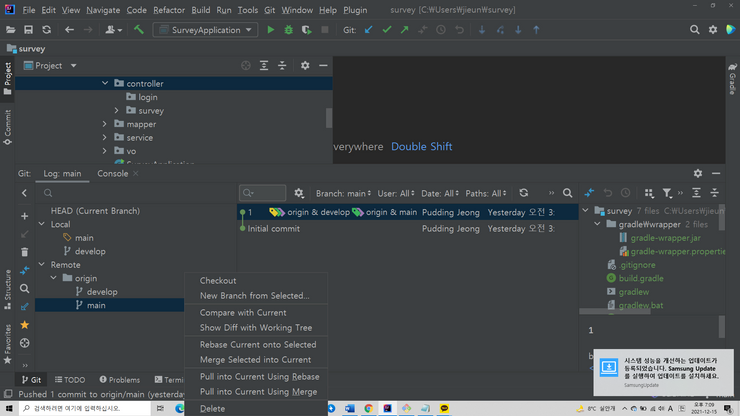Click the Synchronize reload icon in the main toolbar
Image resolution: width=740 pixels, height=416 pixels.
click(46, 30)
